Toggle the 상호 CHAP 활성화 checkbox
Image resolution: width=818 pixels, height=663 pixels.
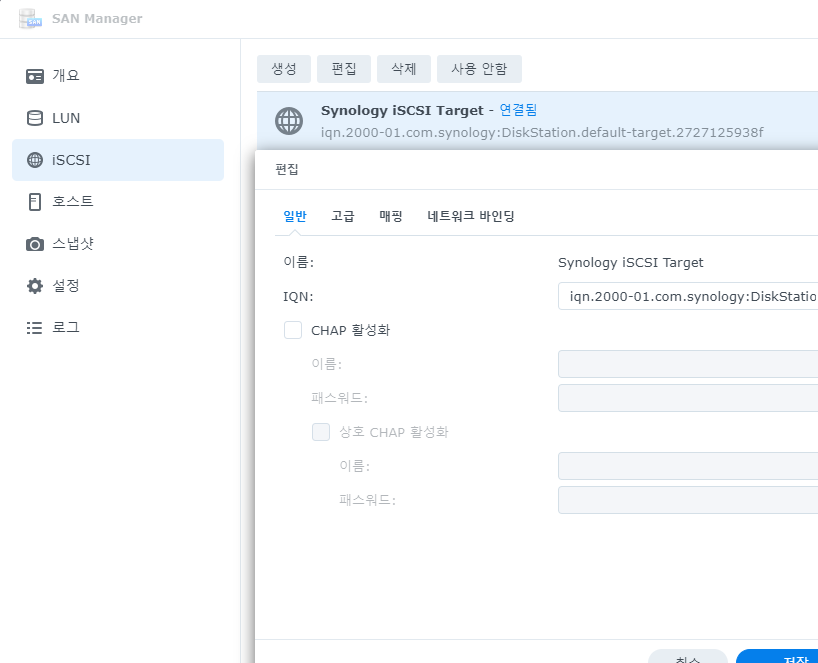point(321,432)
